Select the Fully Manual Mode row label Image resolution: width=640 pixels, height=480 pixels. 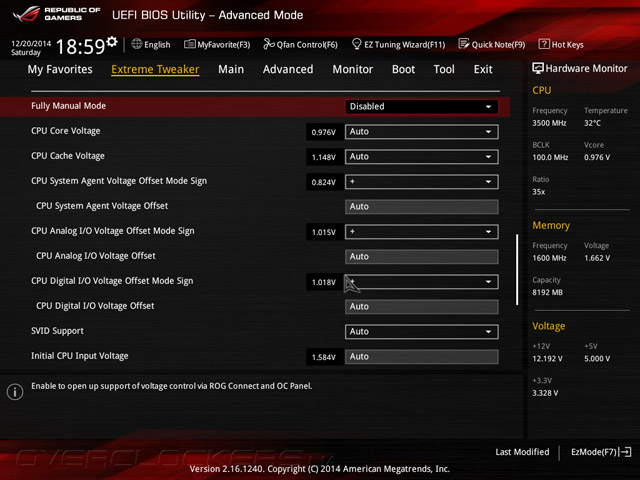pos(68,106)
